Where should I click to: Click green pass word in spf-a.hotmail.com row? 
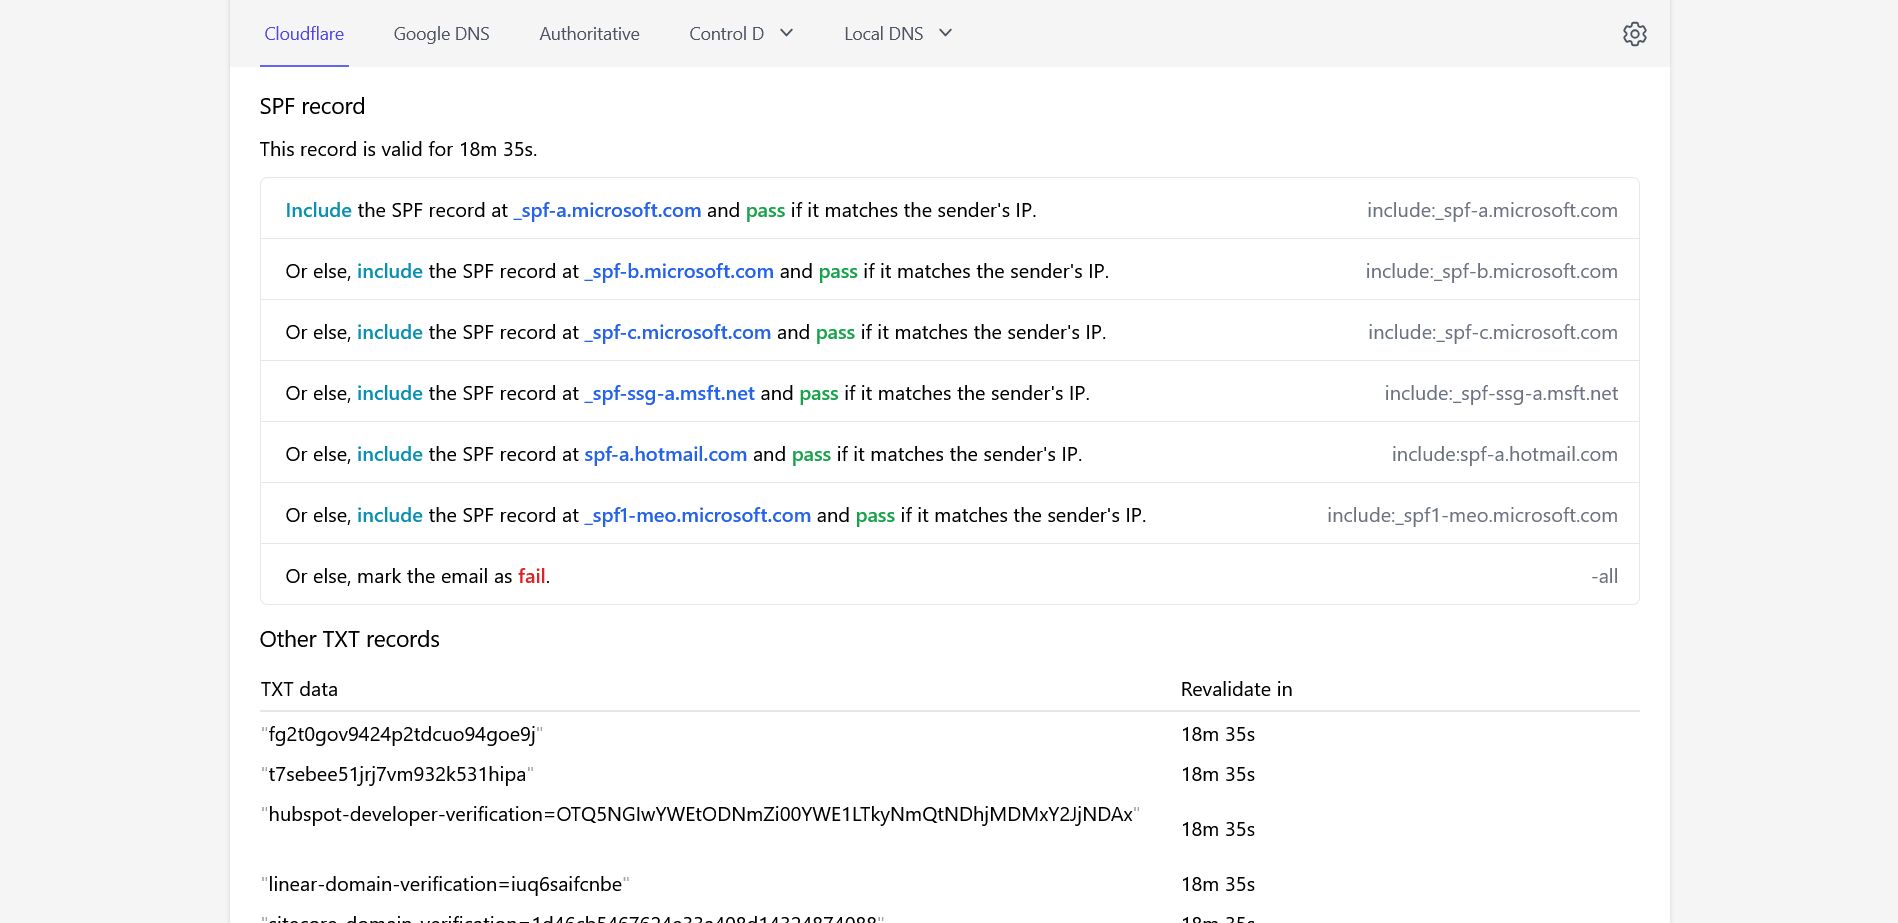(811, 455)
